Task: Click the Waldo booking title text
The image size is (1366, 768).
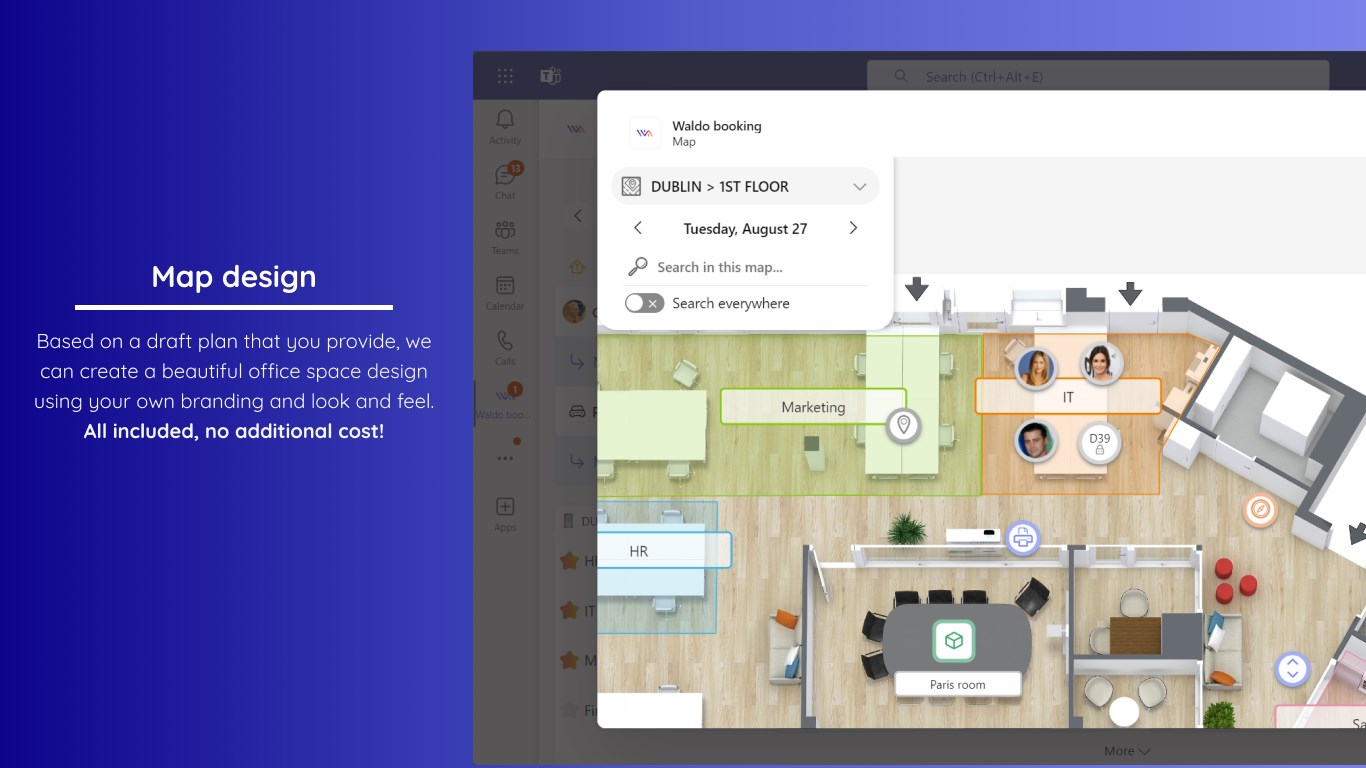Action: [717, 126]
